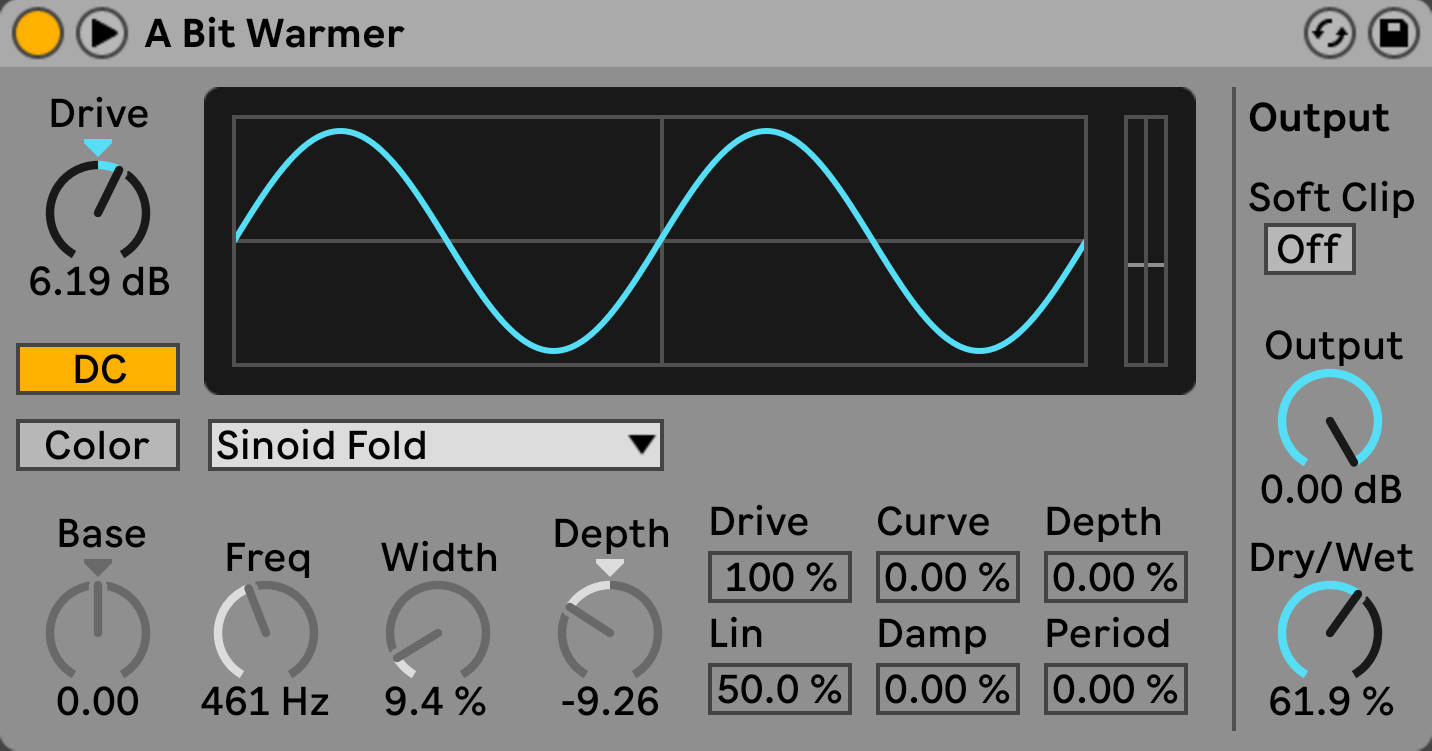Turn on Soft Clip
The image size is (1432, 751).
pos(1309,249)
